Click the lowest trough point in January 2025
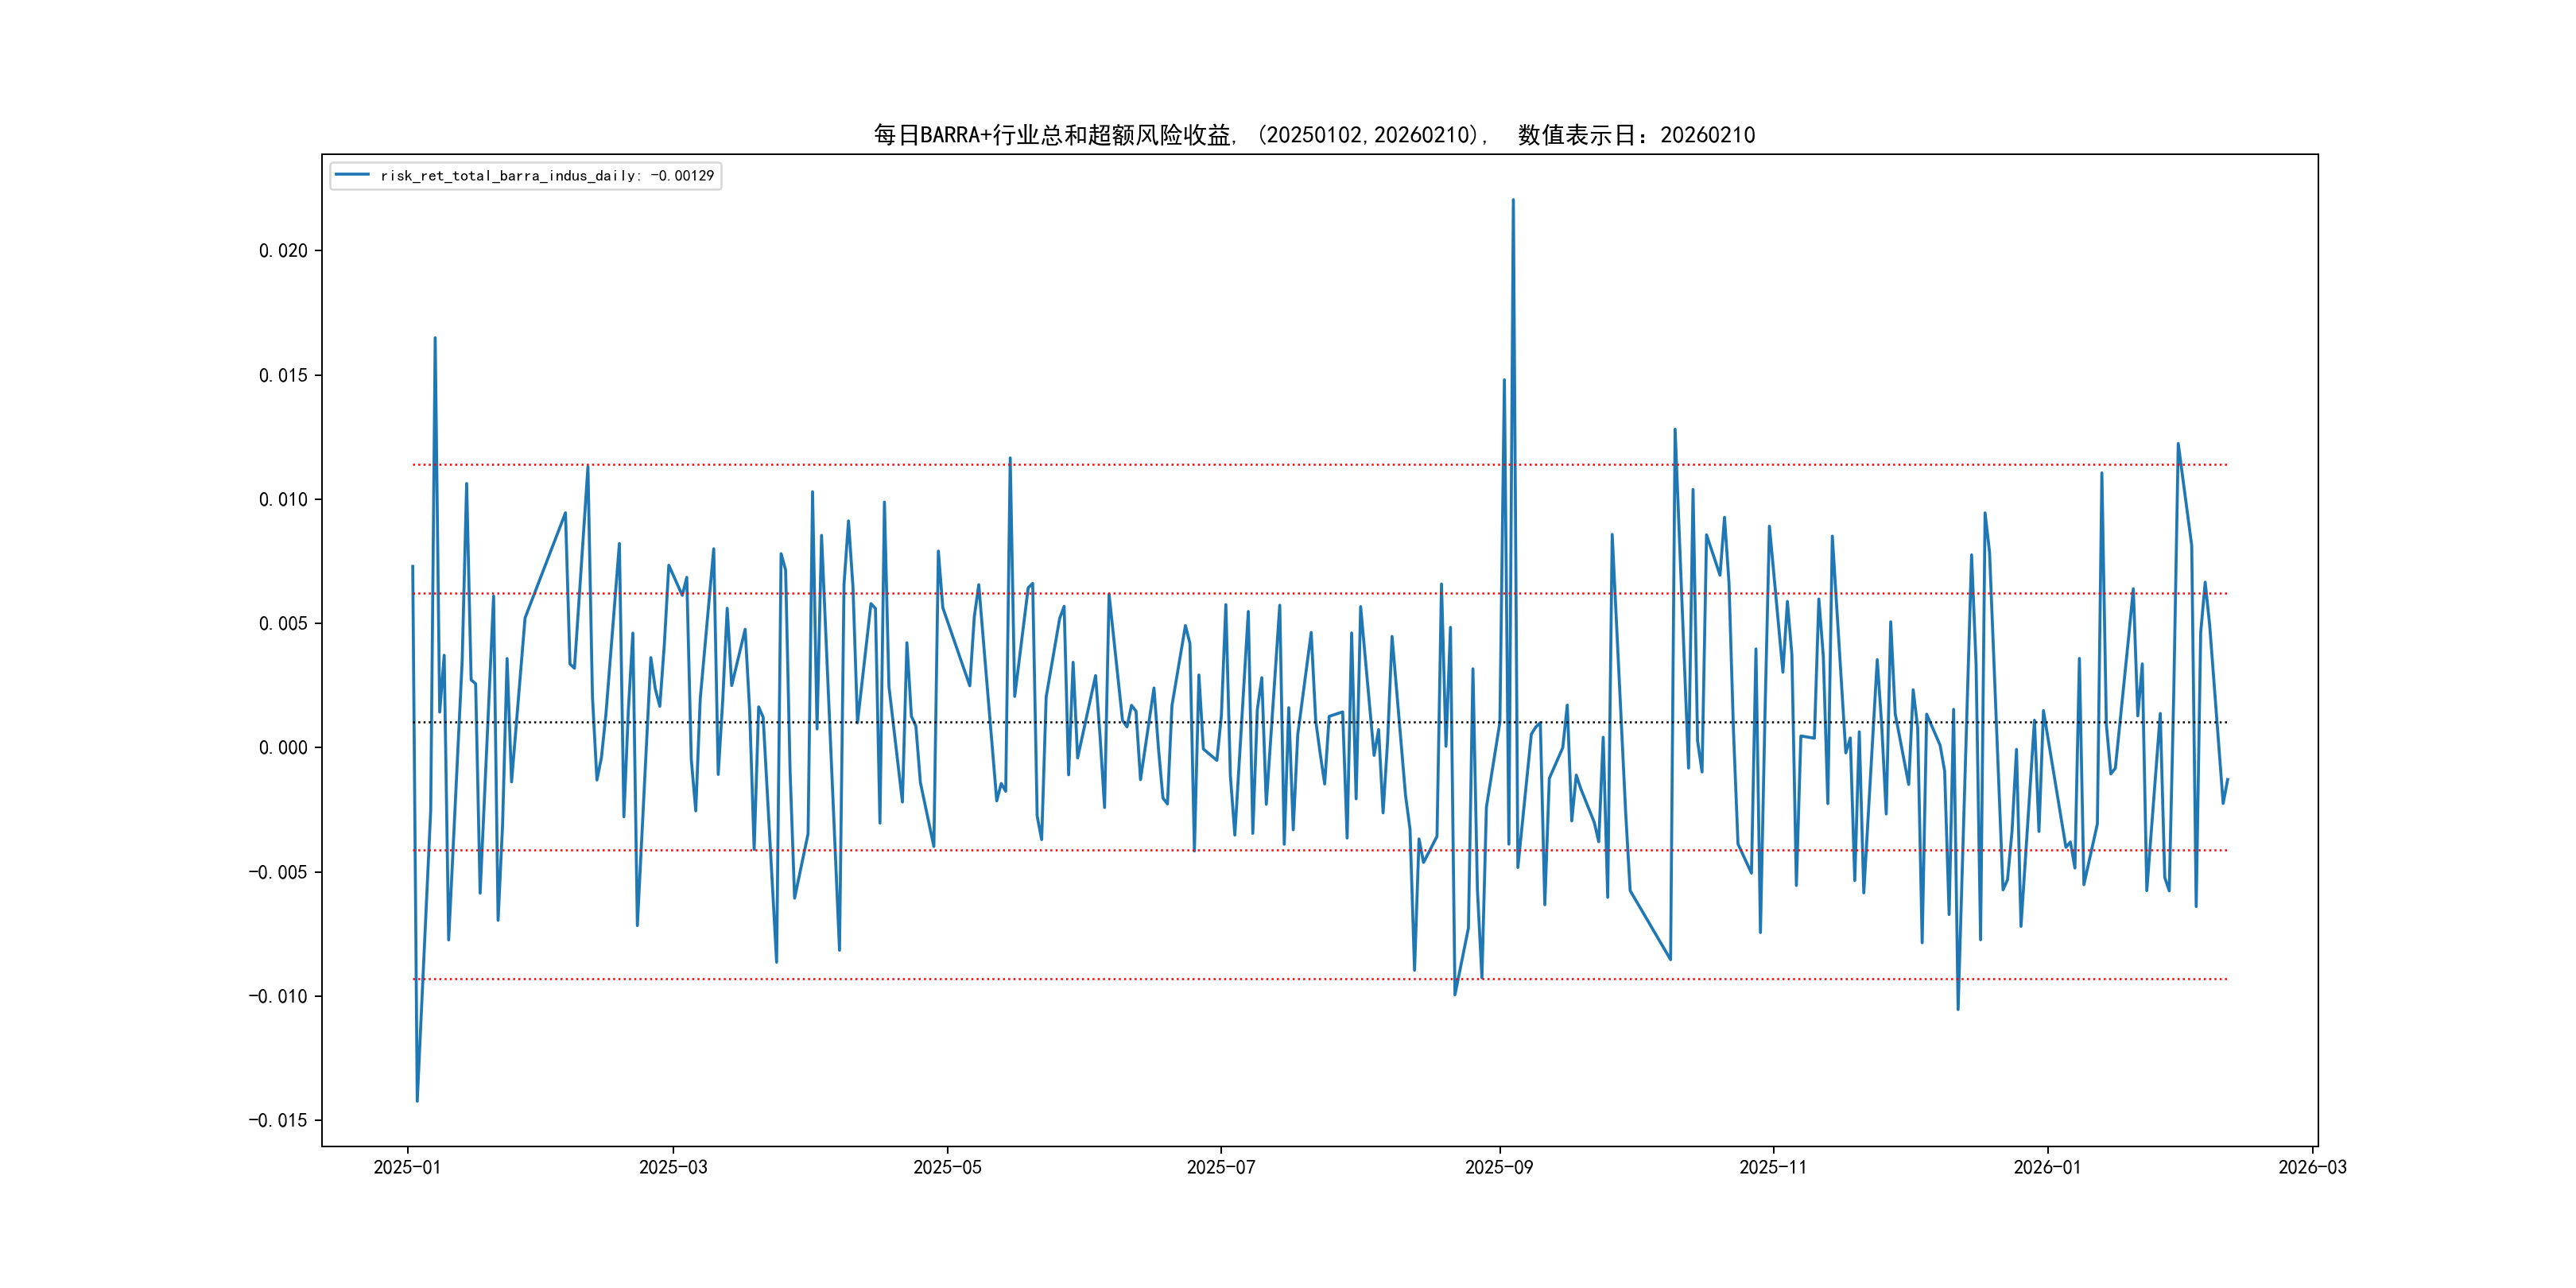The image size is (2576, 1288). click(x=417, y=1101)
